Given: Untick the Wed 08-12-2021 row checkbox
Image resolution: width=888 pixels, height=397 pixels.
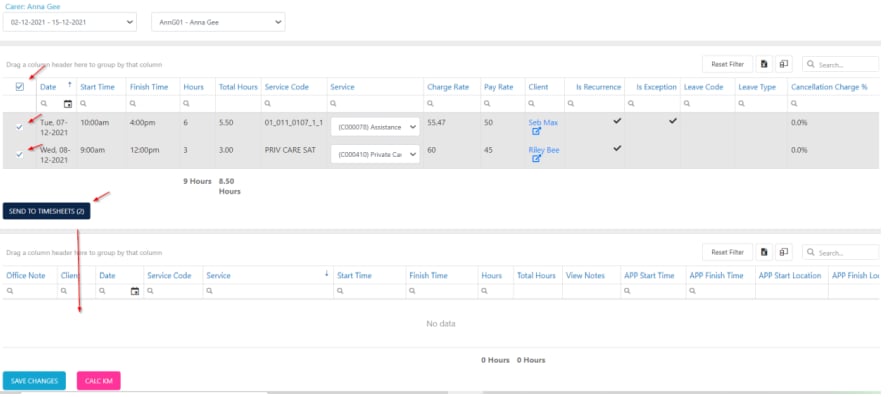Looking at the screenshot, I should (20, 155).
